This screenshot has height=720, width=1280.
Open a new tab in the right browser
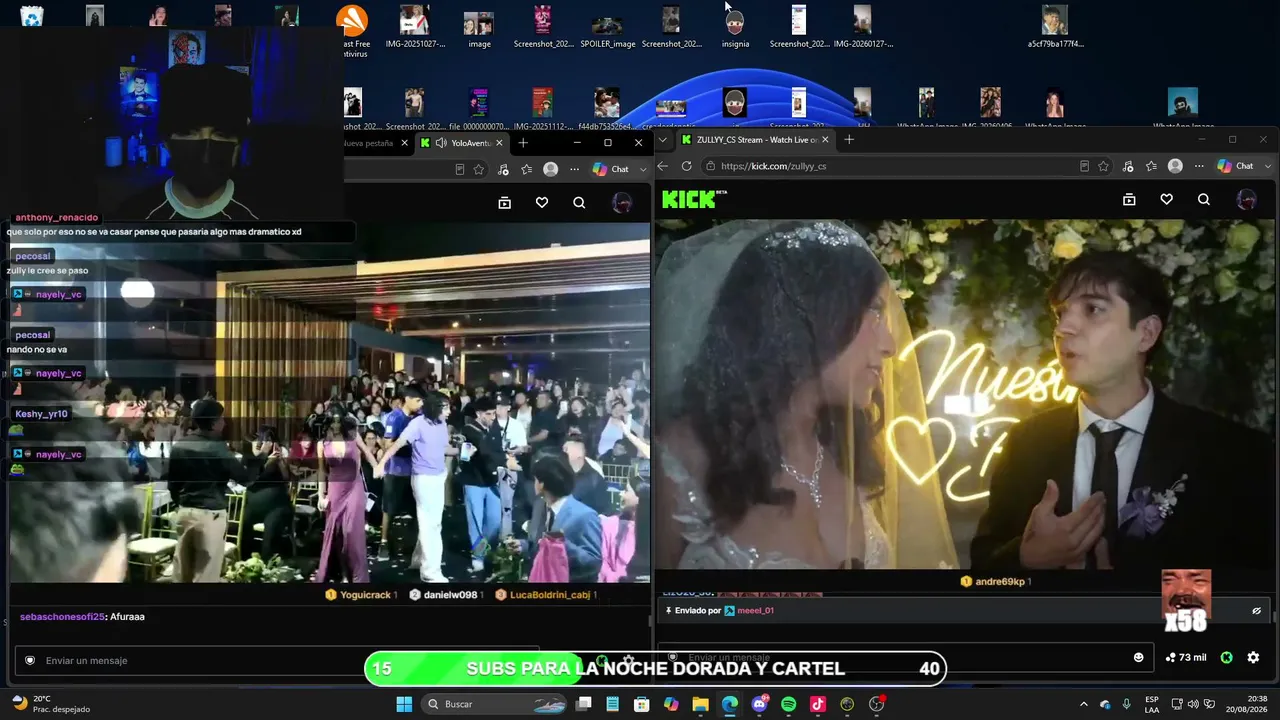[x=849, y=140]
